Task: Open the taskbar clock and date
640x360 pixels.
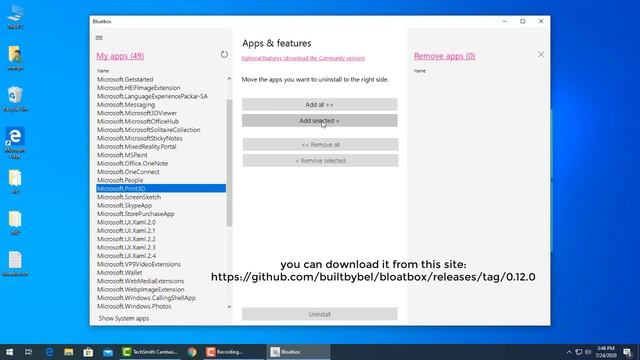Action: point(606,352)
